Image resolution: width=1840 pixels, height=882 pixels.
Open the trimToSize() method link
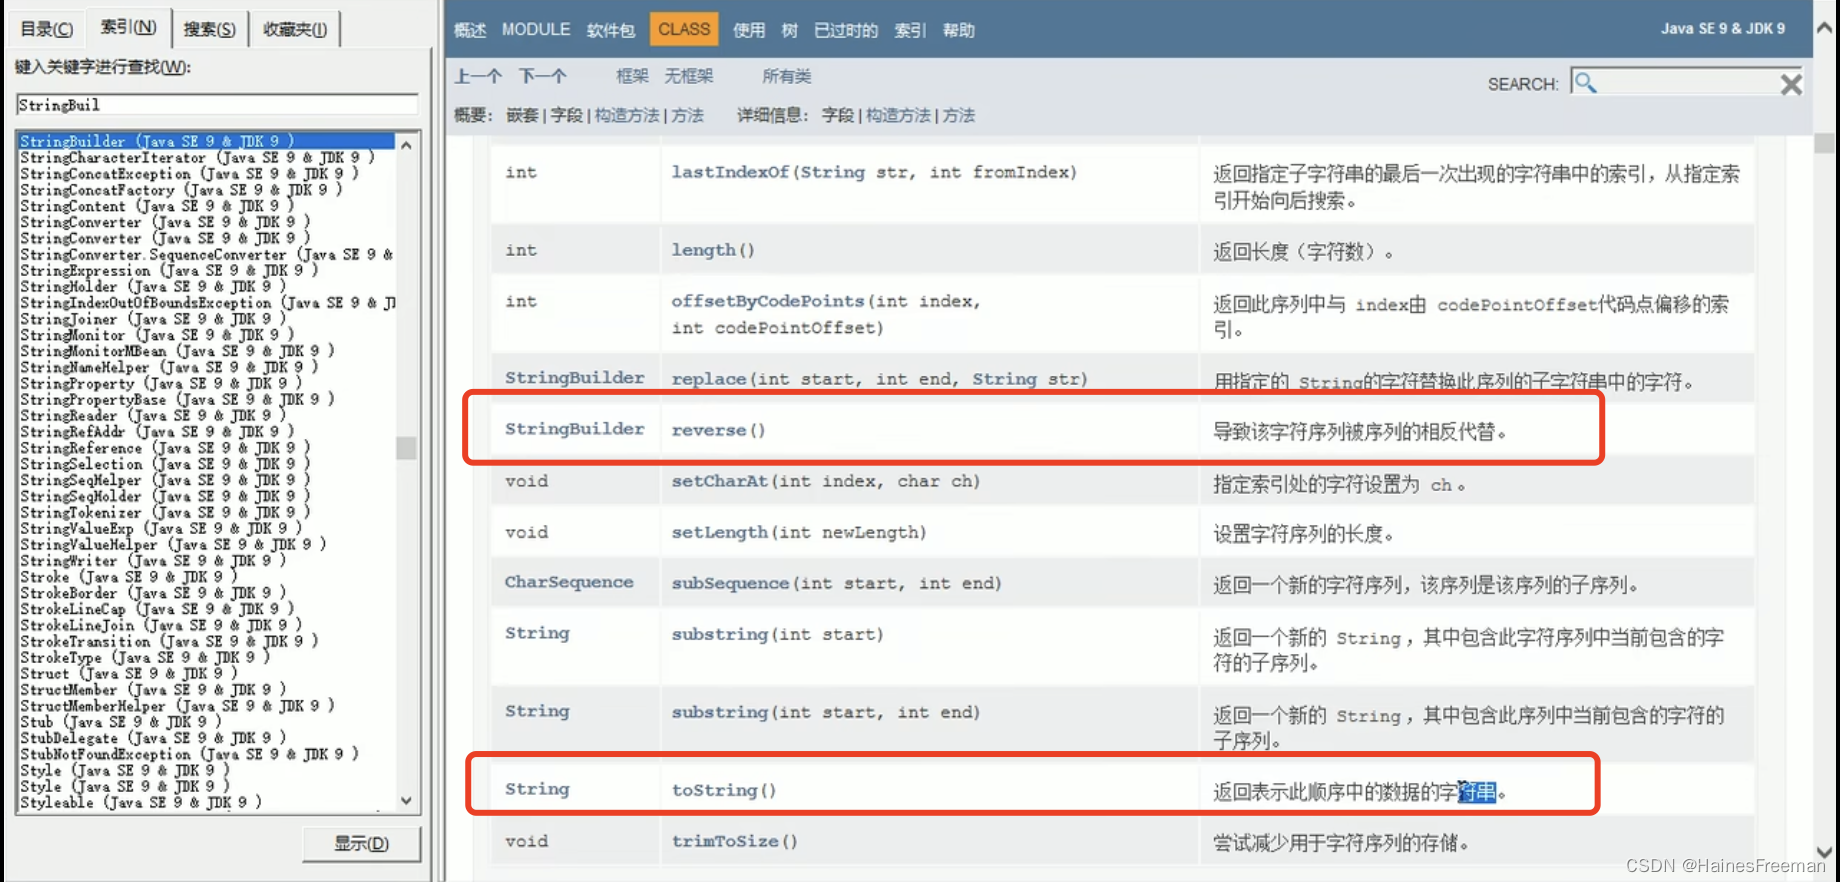click(x=725, y=841)
